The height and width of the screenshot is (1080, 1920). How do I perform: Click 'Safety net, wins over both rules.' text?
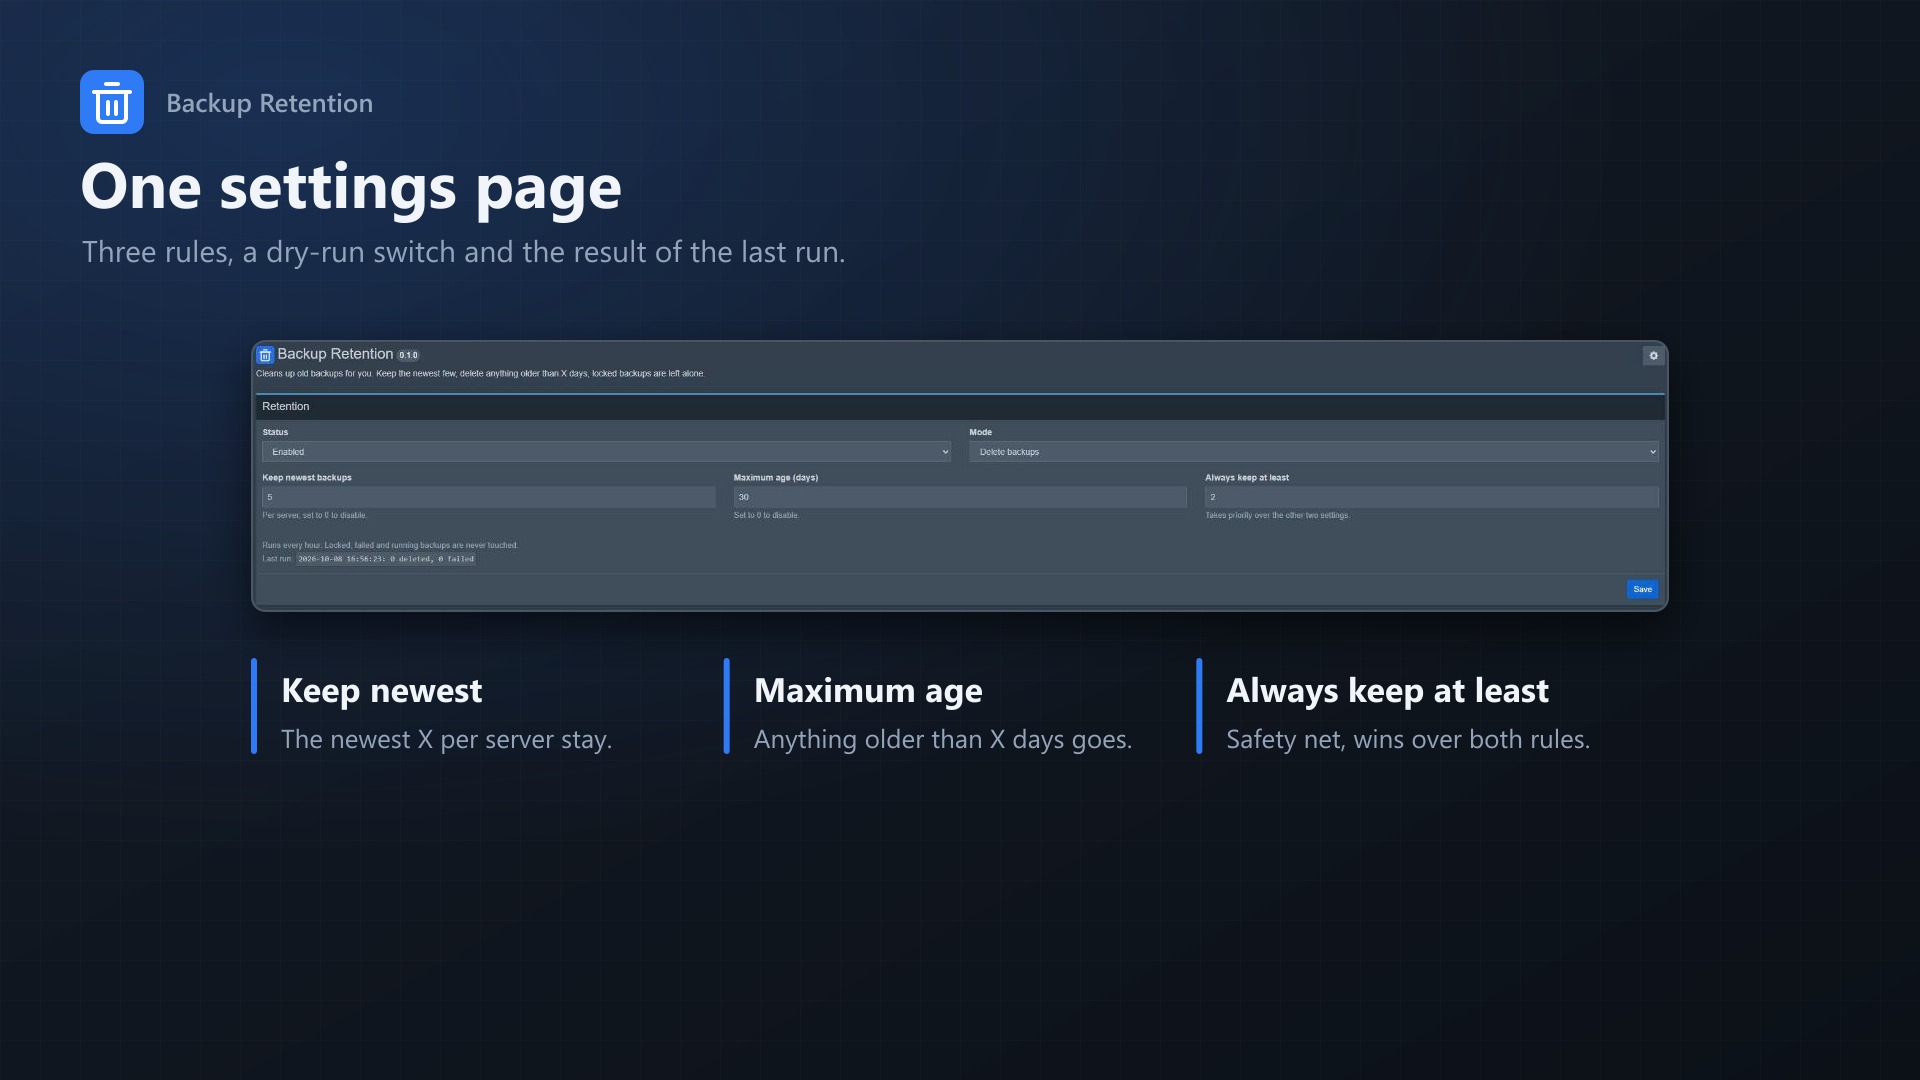[1408, 739]
